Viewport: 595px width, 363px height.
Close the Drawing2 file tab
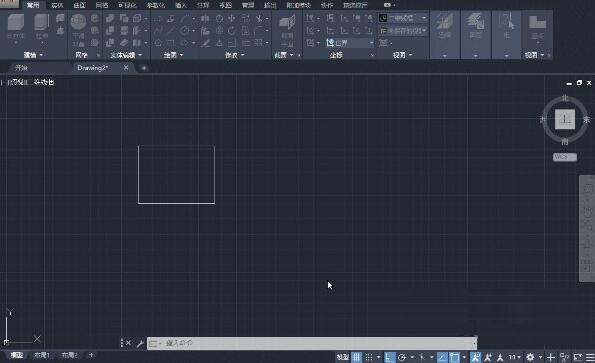pos(126,68)
